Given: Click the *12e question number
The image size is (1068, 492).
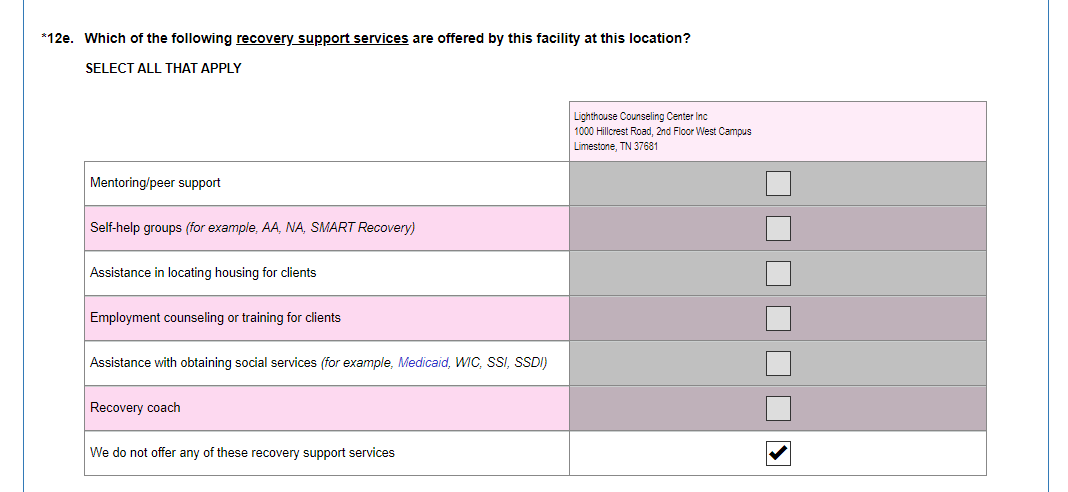Looking at the screenshot, I should pyautogui.click(x=57, y=39).
